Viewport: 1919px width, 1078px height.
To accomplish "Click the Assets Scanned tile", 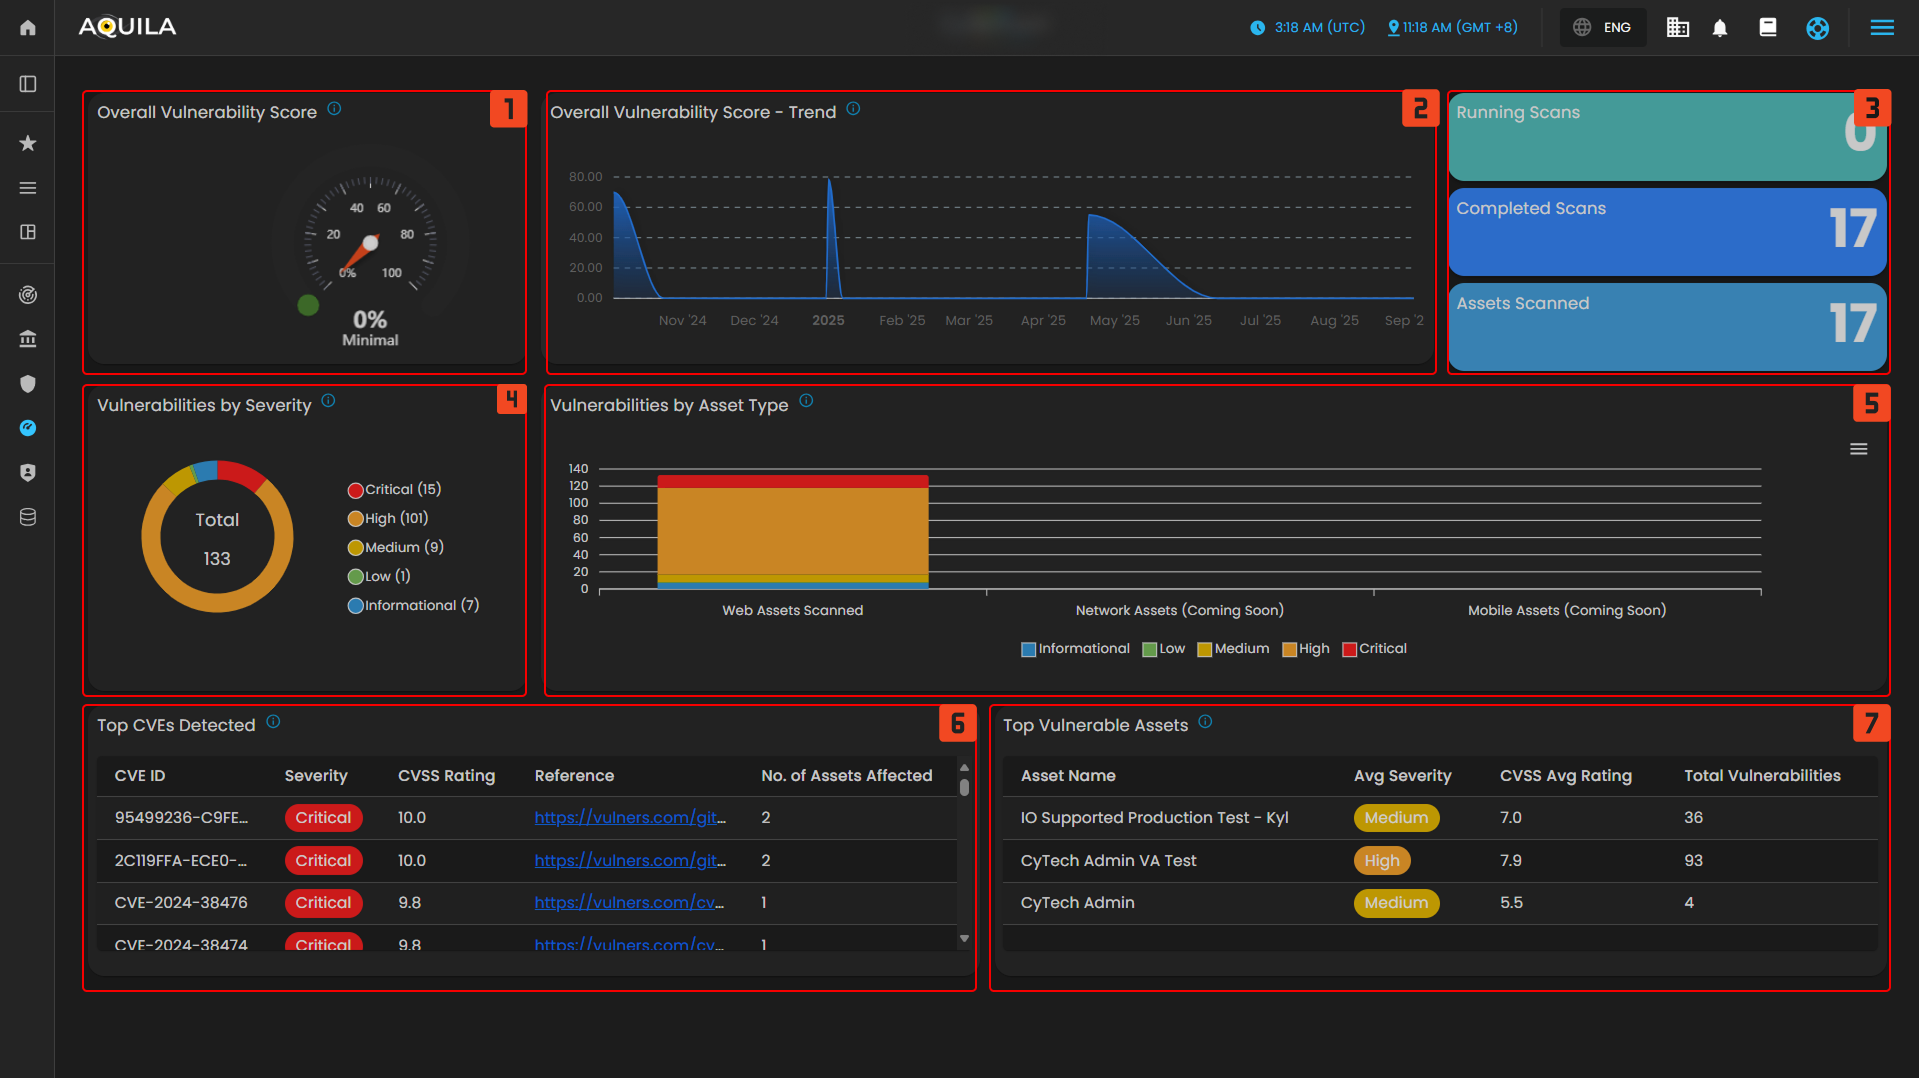I will pos(1666,327).
